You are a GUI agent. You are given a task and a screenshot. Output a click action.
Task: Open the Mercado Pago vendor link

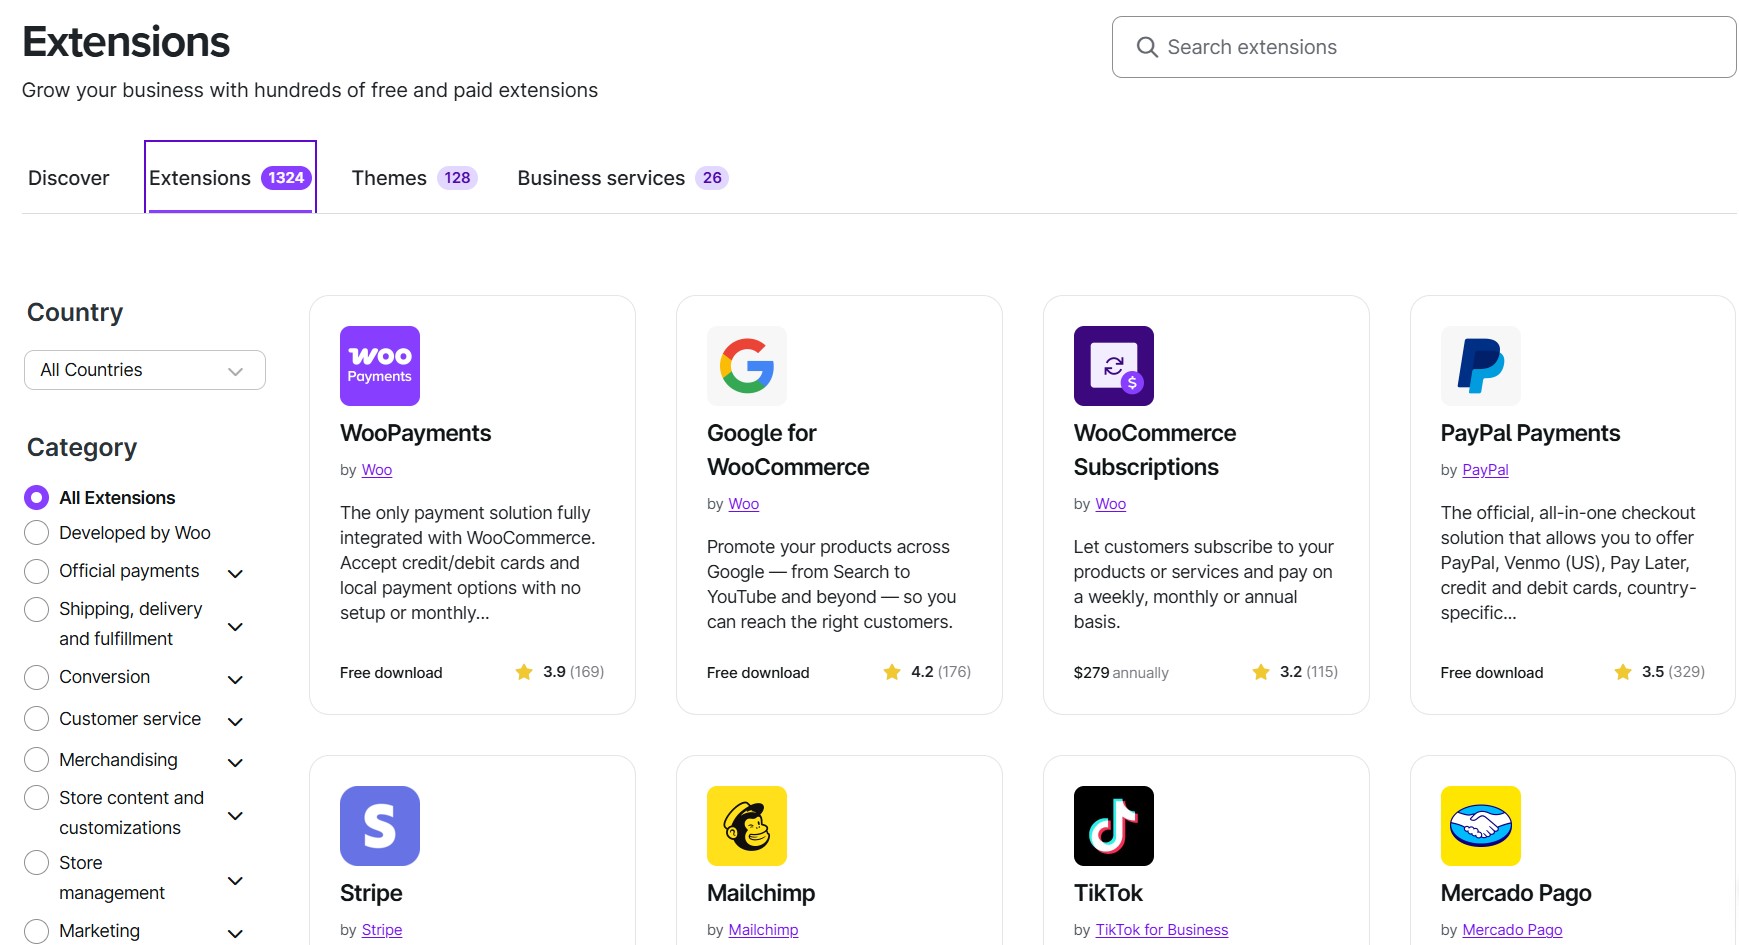tap(1512, 930)
